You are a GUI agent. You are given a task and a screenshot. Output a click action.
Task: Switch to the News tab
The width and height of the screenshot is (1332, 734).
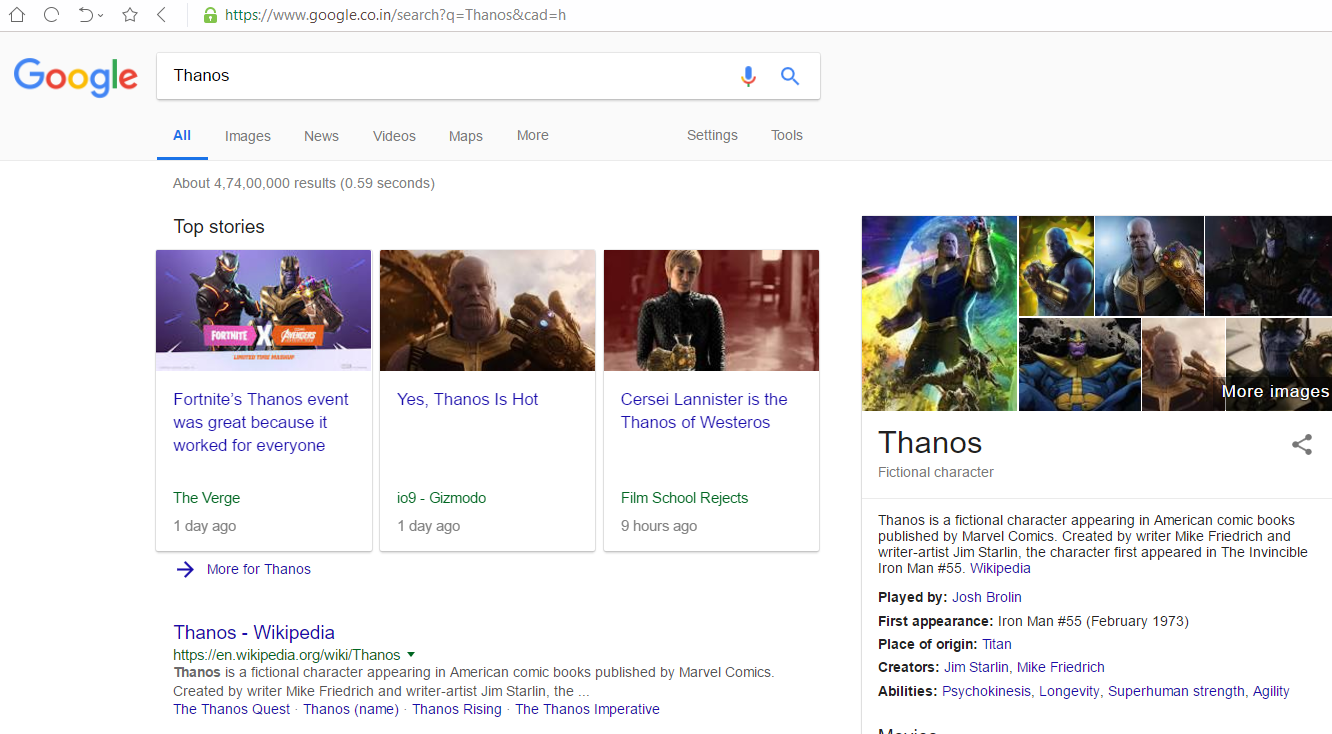321,136
